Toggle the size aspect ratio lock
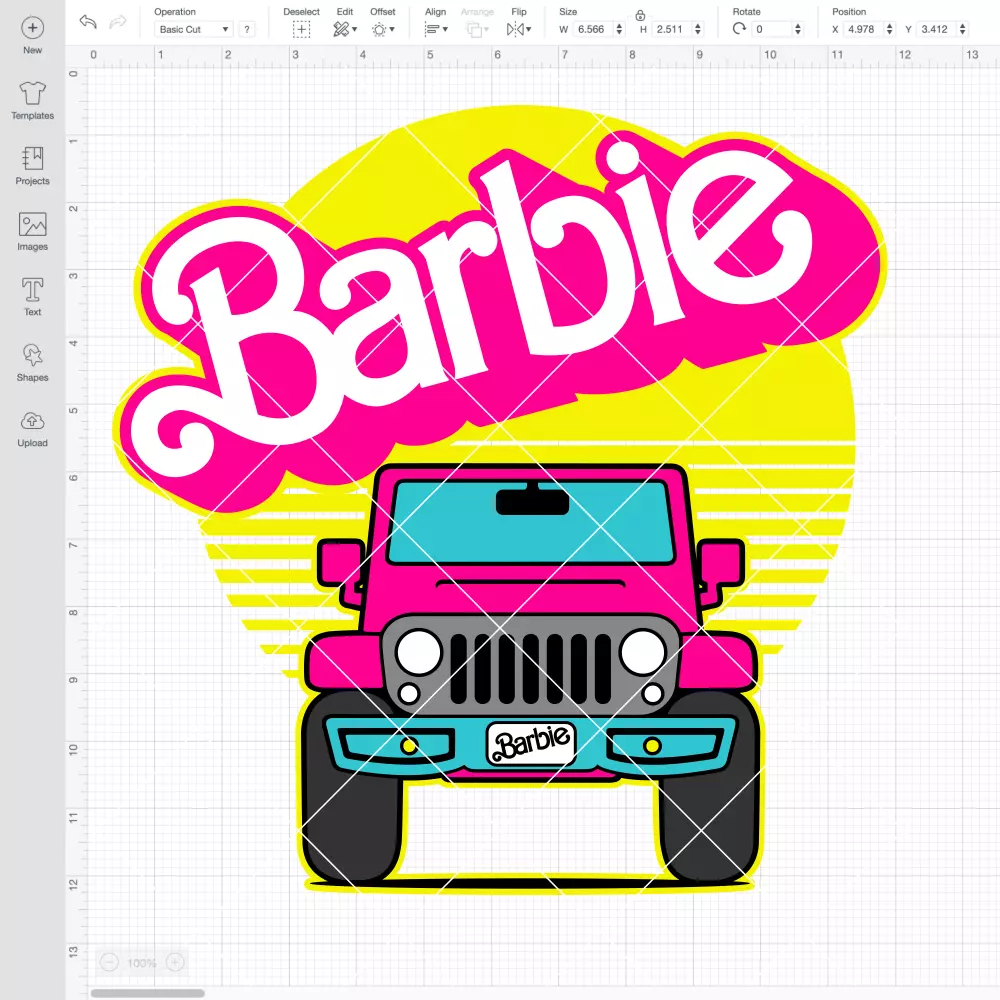1000x1000 pixels. click(640, 15)
